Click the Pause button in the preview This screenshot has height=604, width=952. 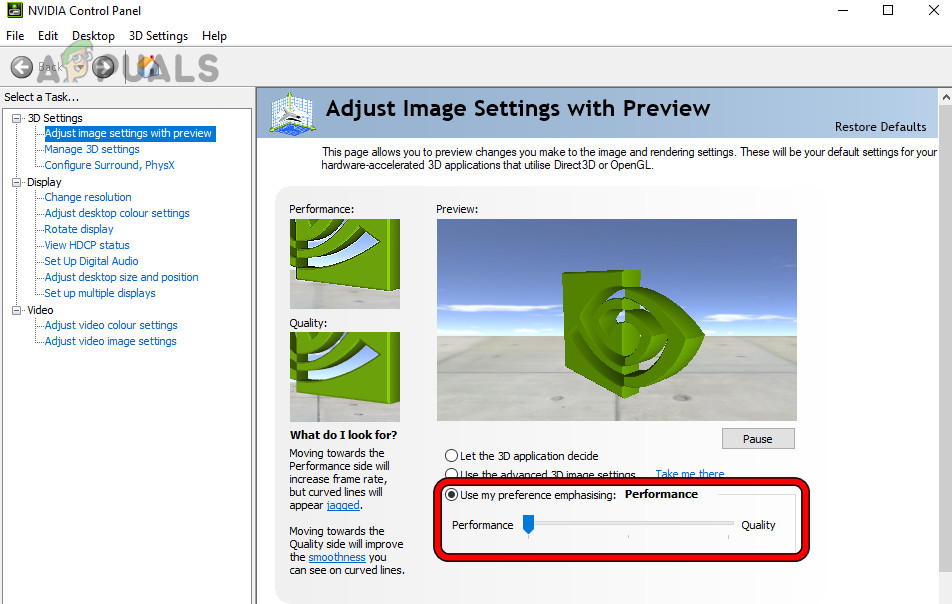pos(757,438)
